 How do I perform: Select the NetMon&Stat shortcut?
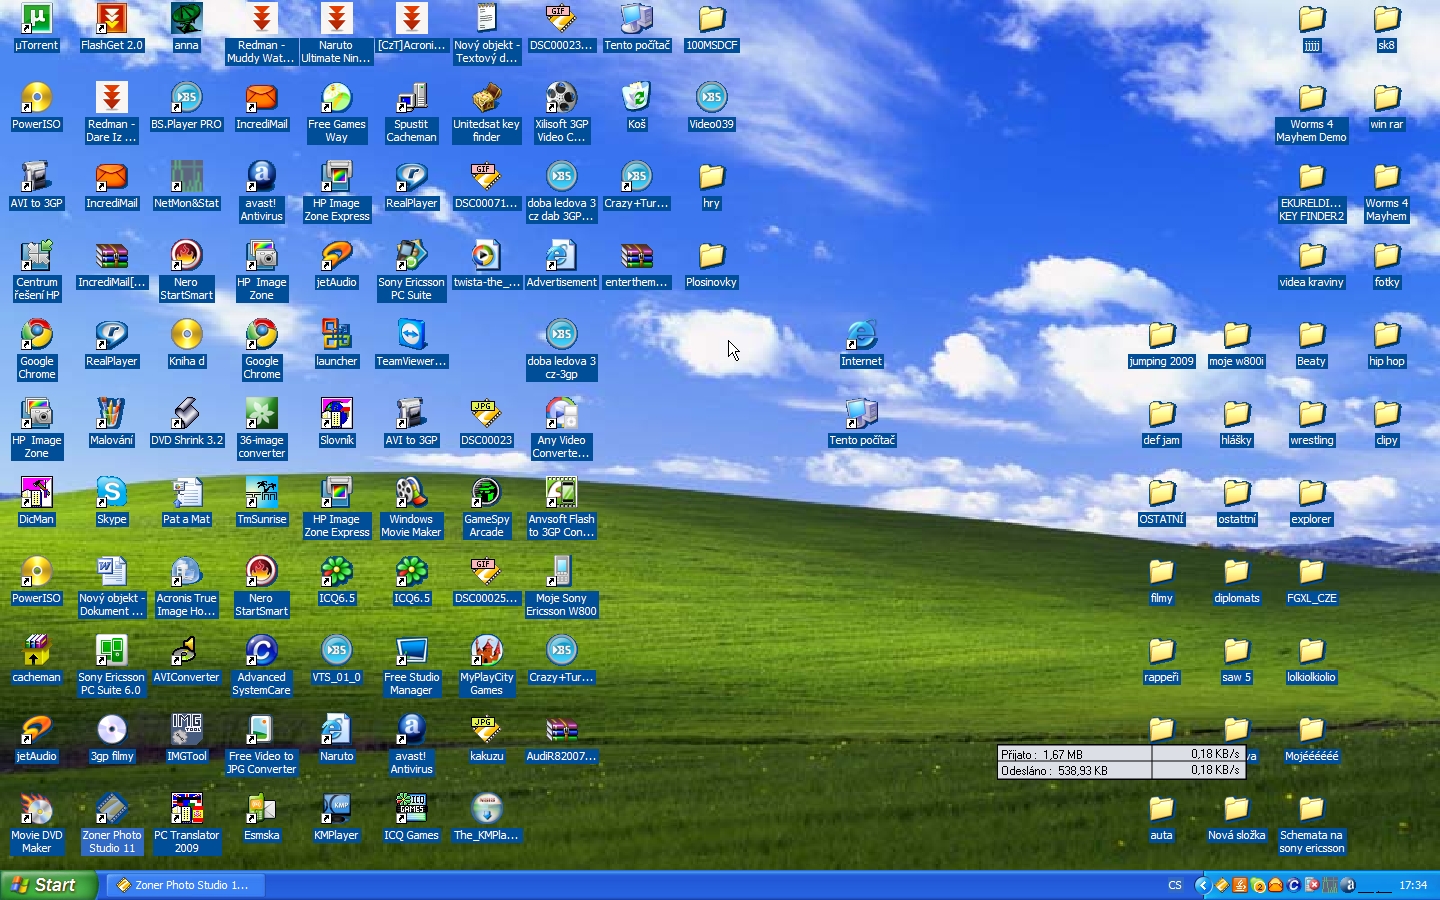tap(187, 186)
